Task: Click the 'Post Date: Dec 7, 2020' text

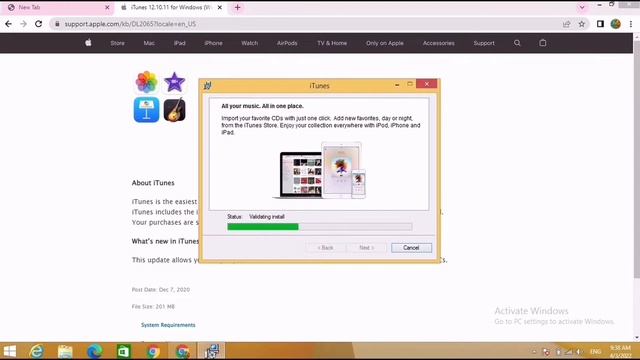Action: click(161, 289)
